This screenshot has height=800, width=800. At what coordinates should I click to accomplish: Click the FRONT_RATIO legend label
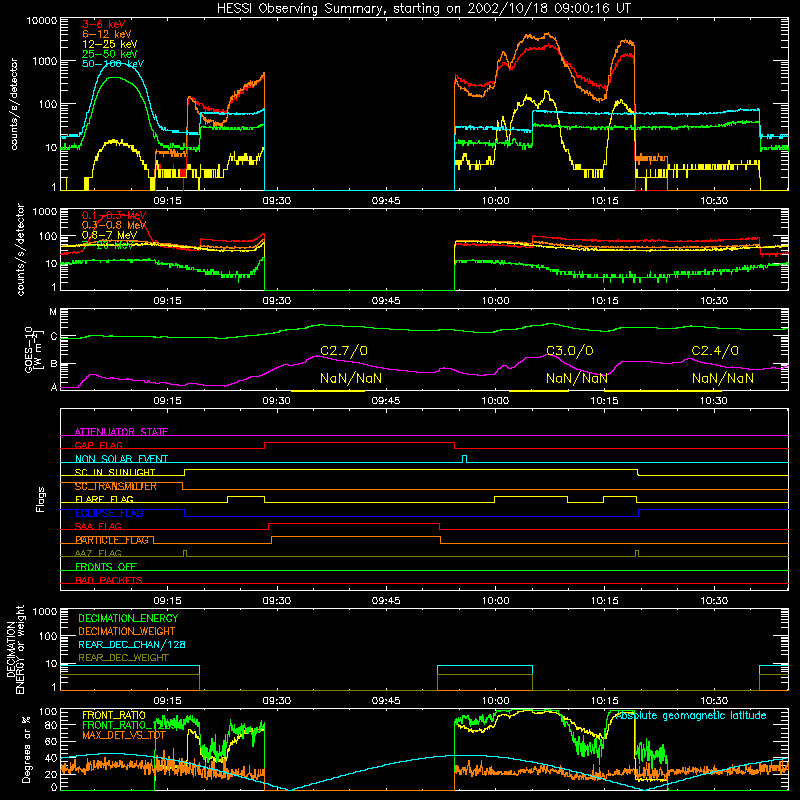pyautogui.click(x=114, y=715)
